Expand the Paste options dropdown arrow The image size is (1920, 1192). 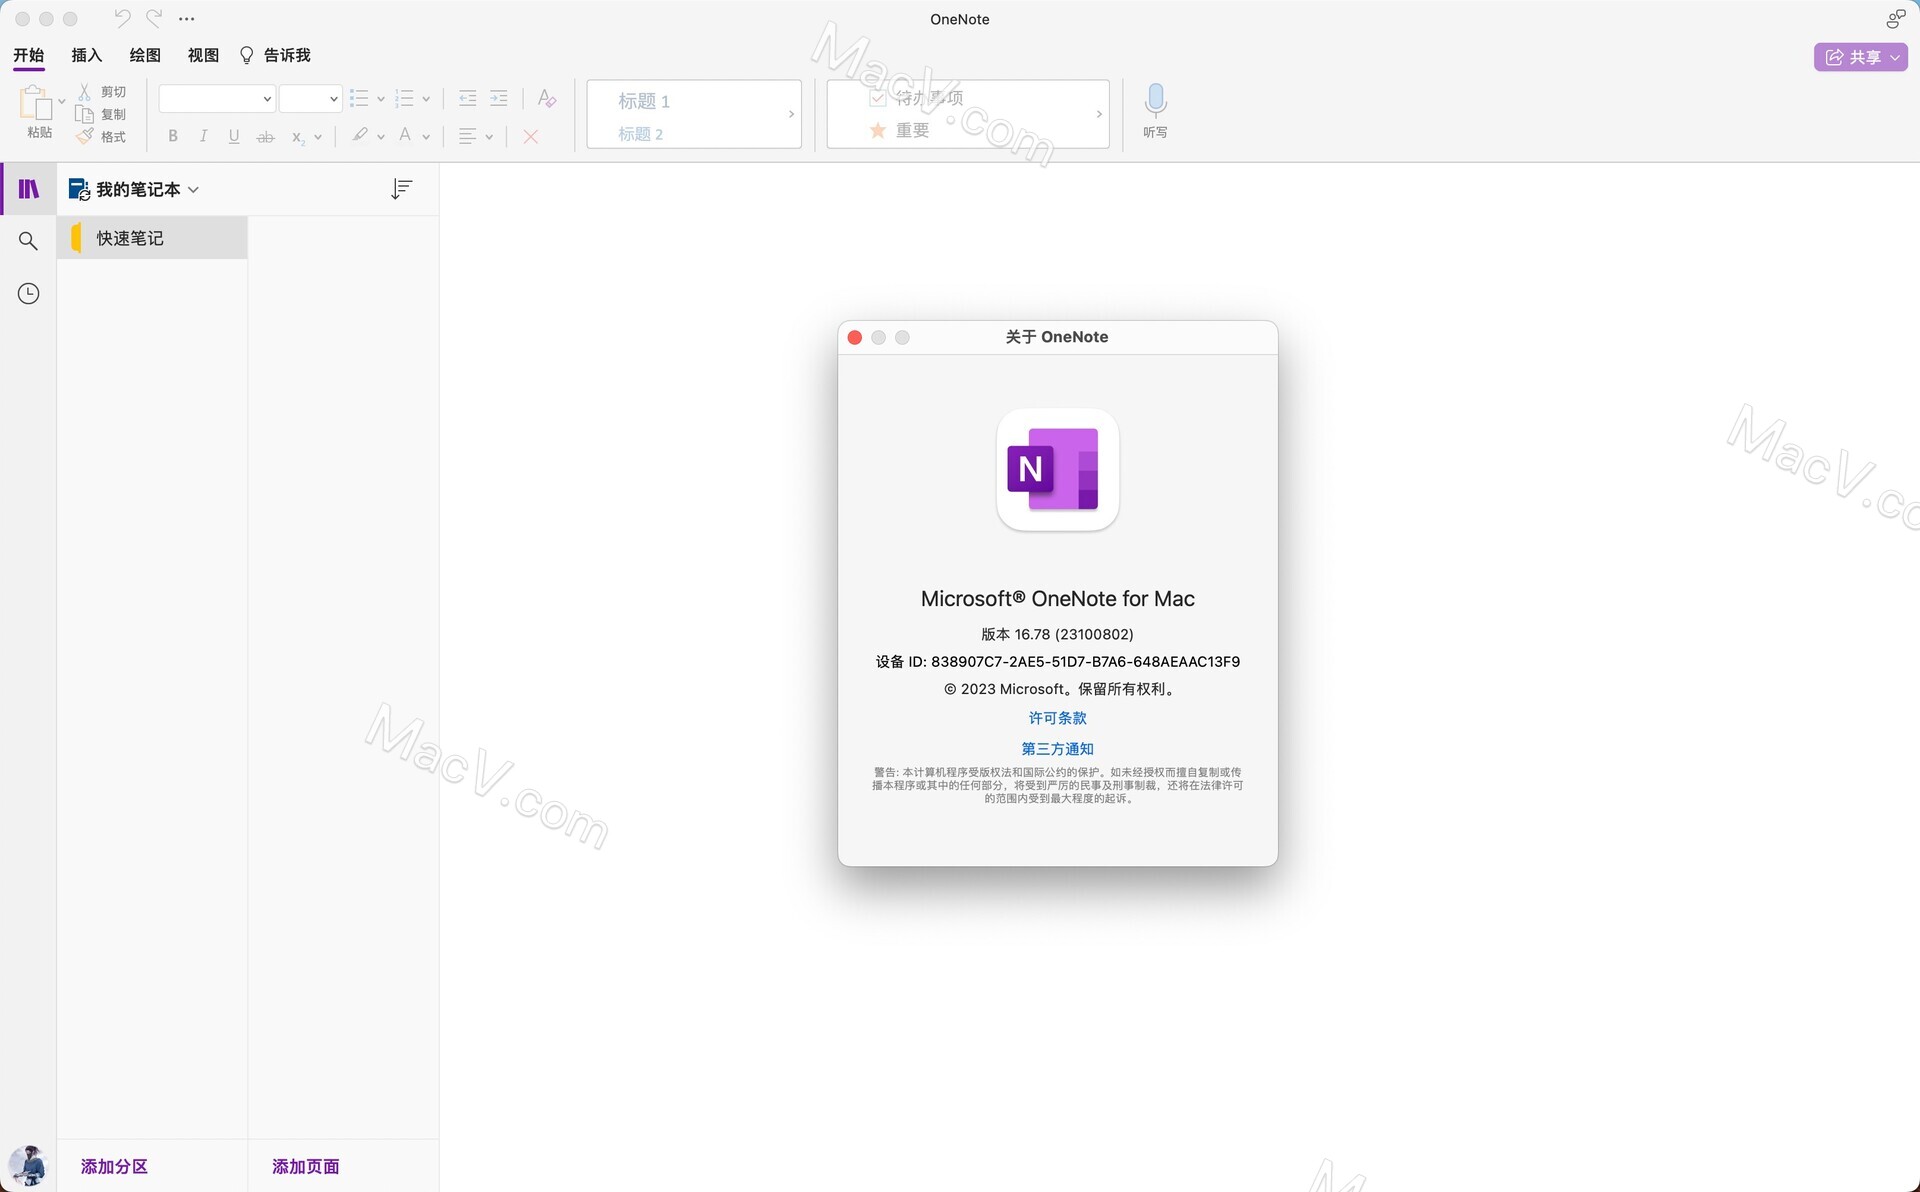[62, 101]
